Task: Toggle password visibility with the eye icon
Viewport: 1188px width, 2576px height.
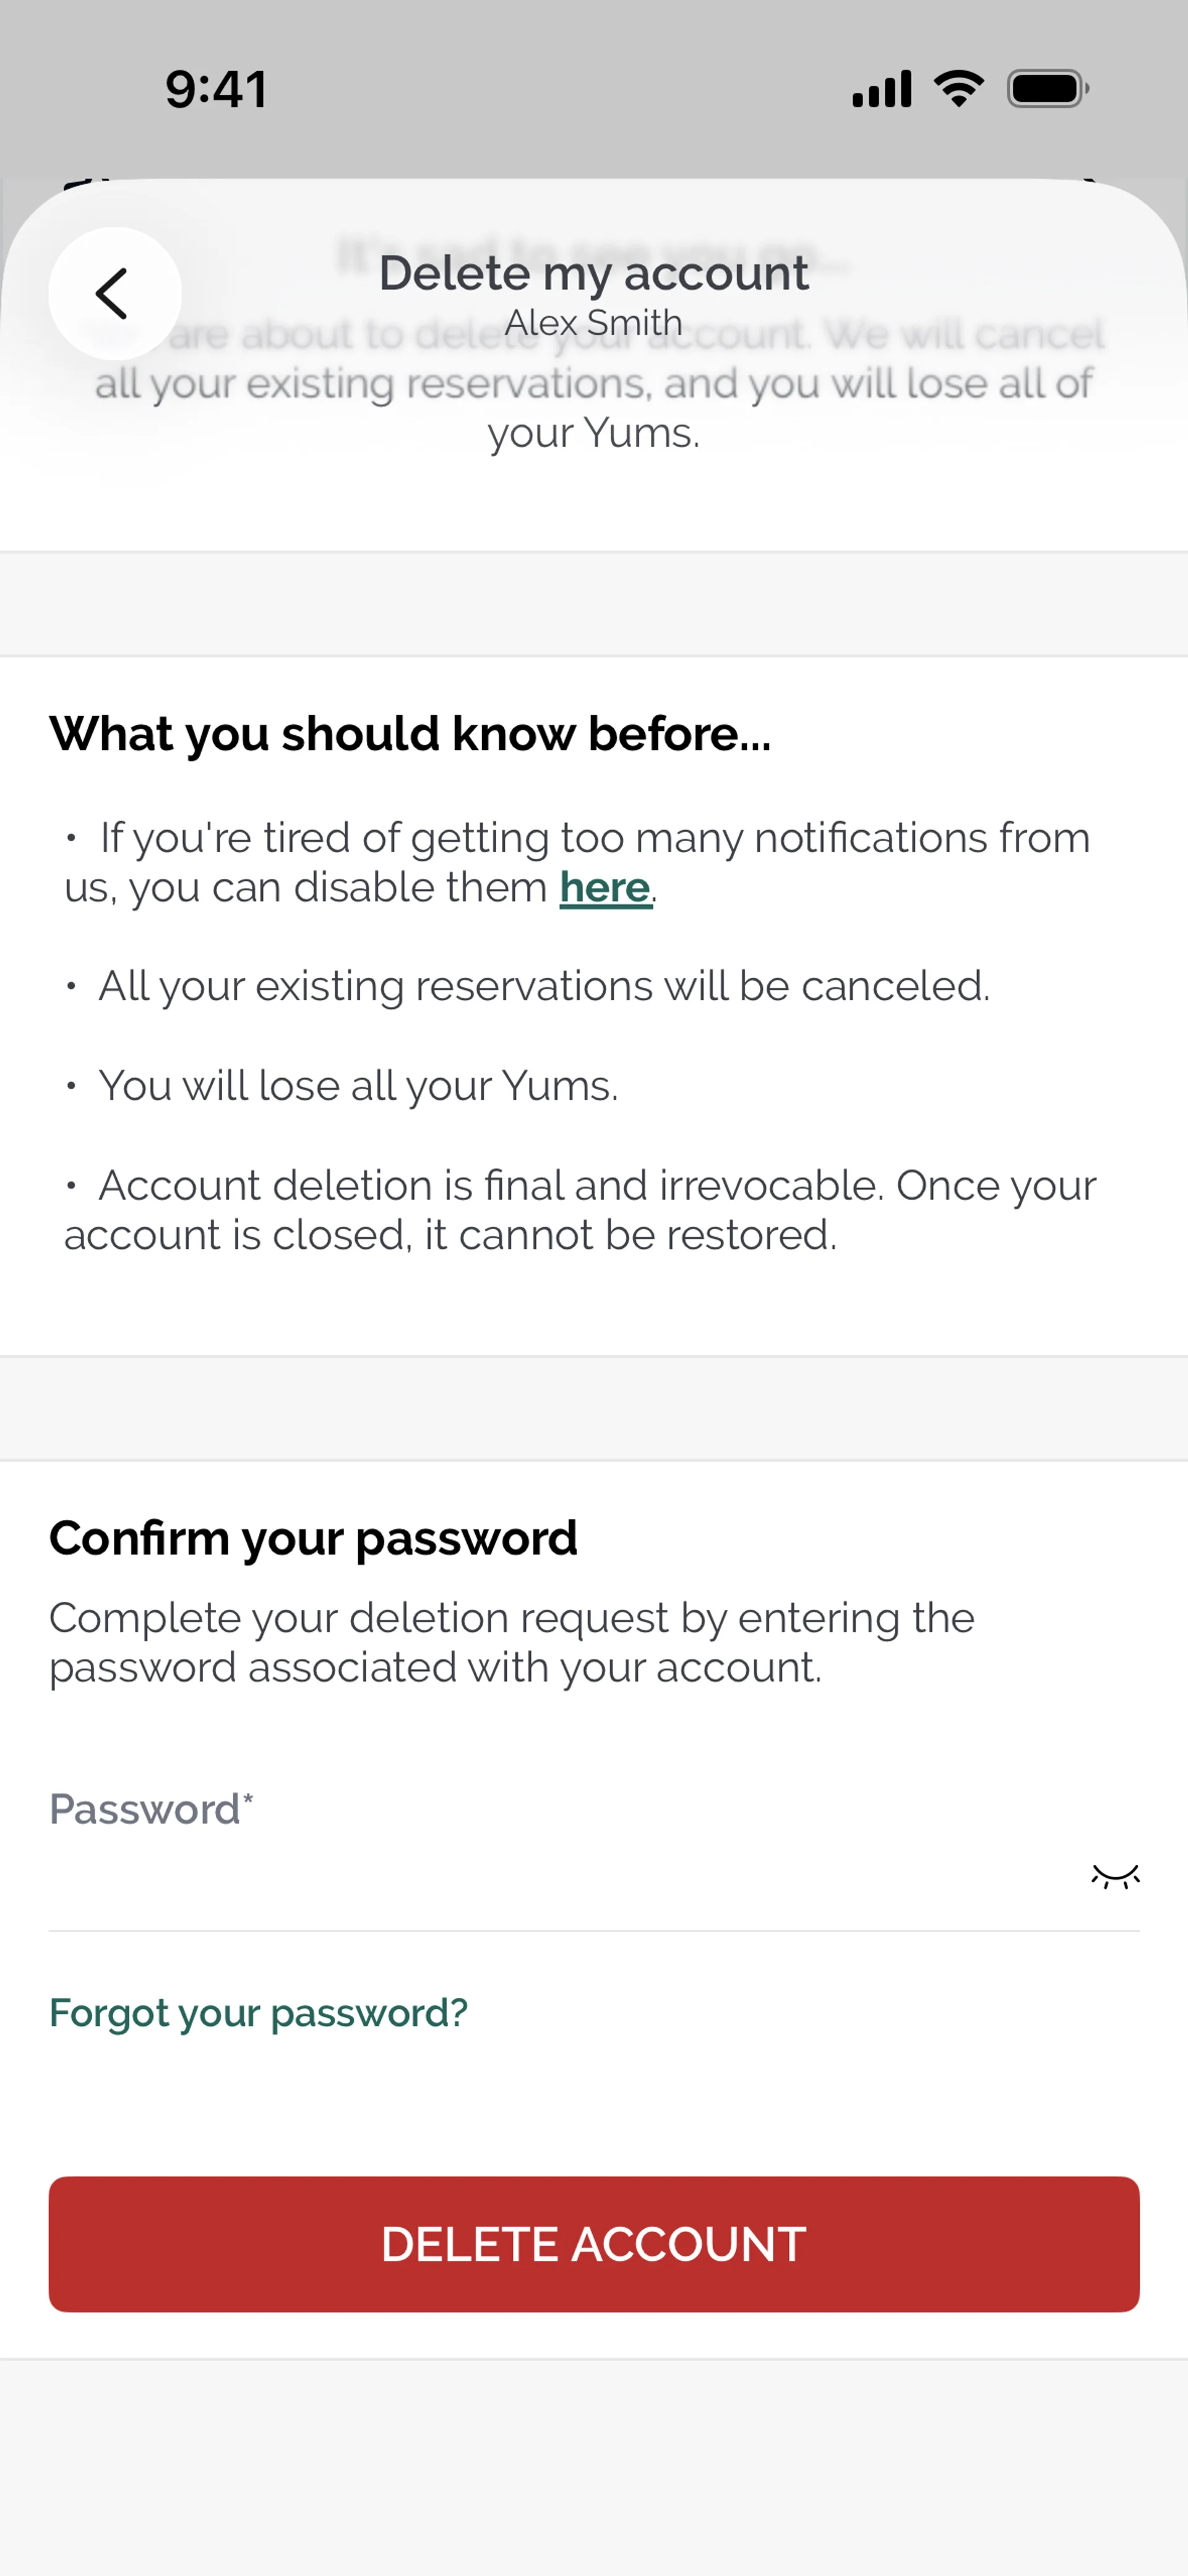Action: (1115, 1876)
